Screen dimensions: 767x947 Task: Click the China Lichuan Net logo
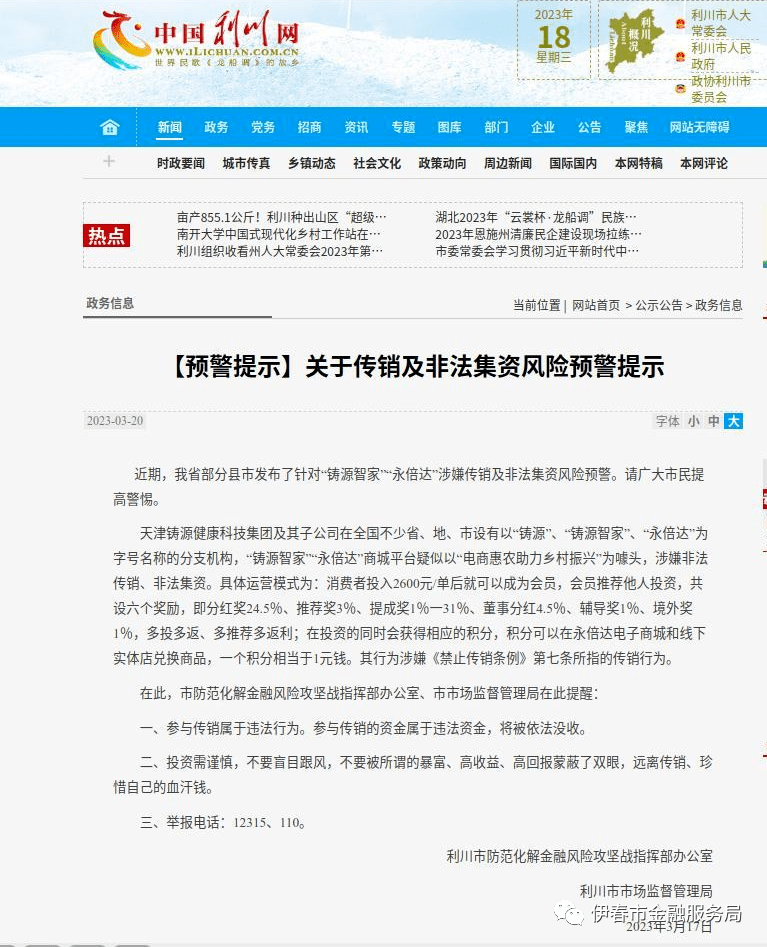coord(196,40)
